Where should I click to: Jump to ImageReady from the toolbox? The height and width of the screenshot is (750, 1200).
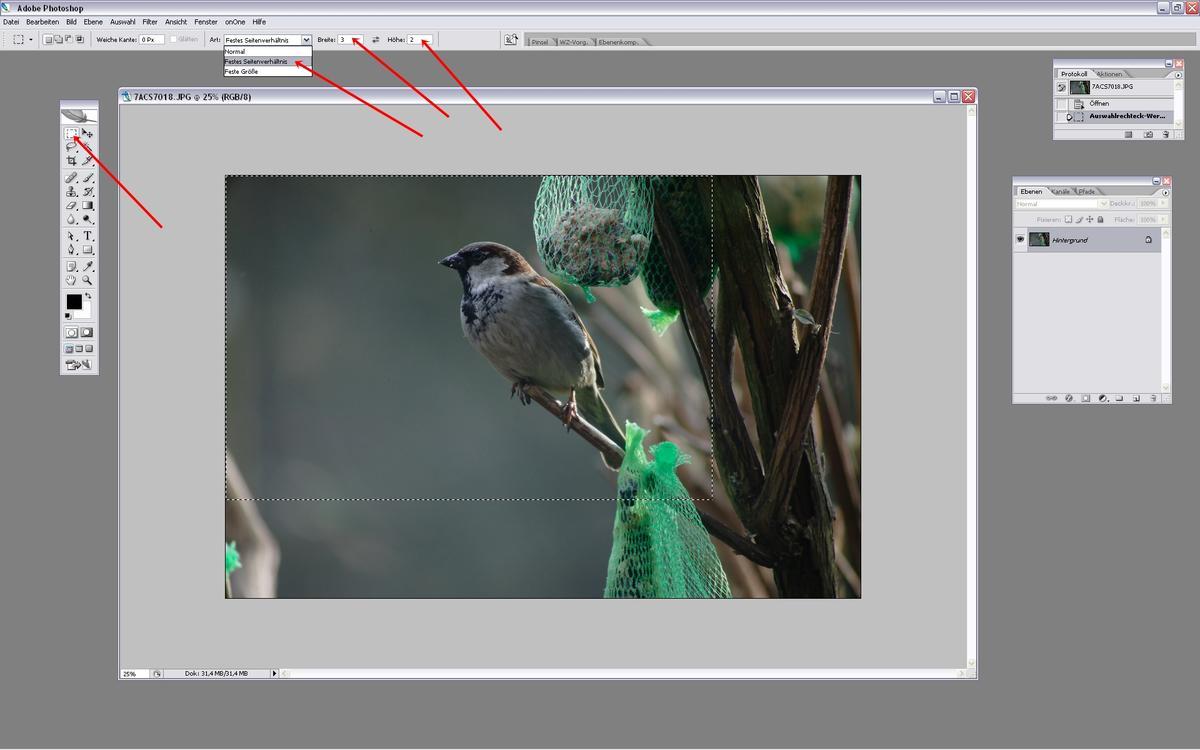(79, 366)
